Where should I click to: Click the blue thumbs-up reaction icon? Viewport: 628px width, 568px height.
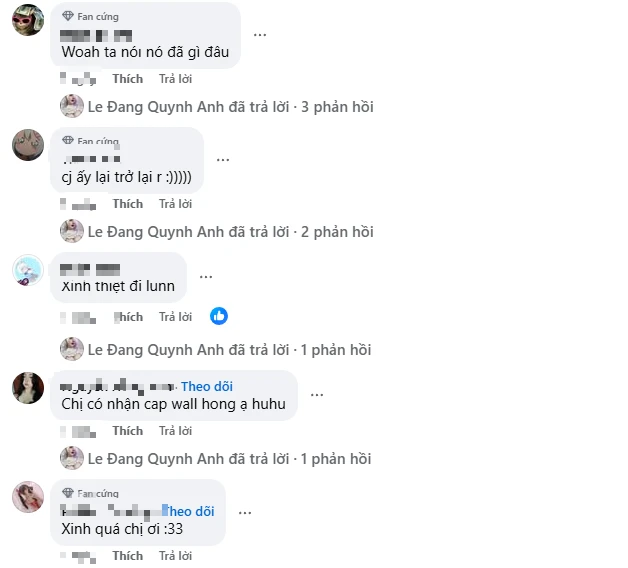click(219, 316)
